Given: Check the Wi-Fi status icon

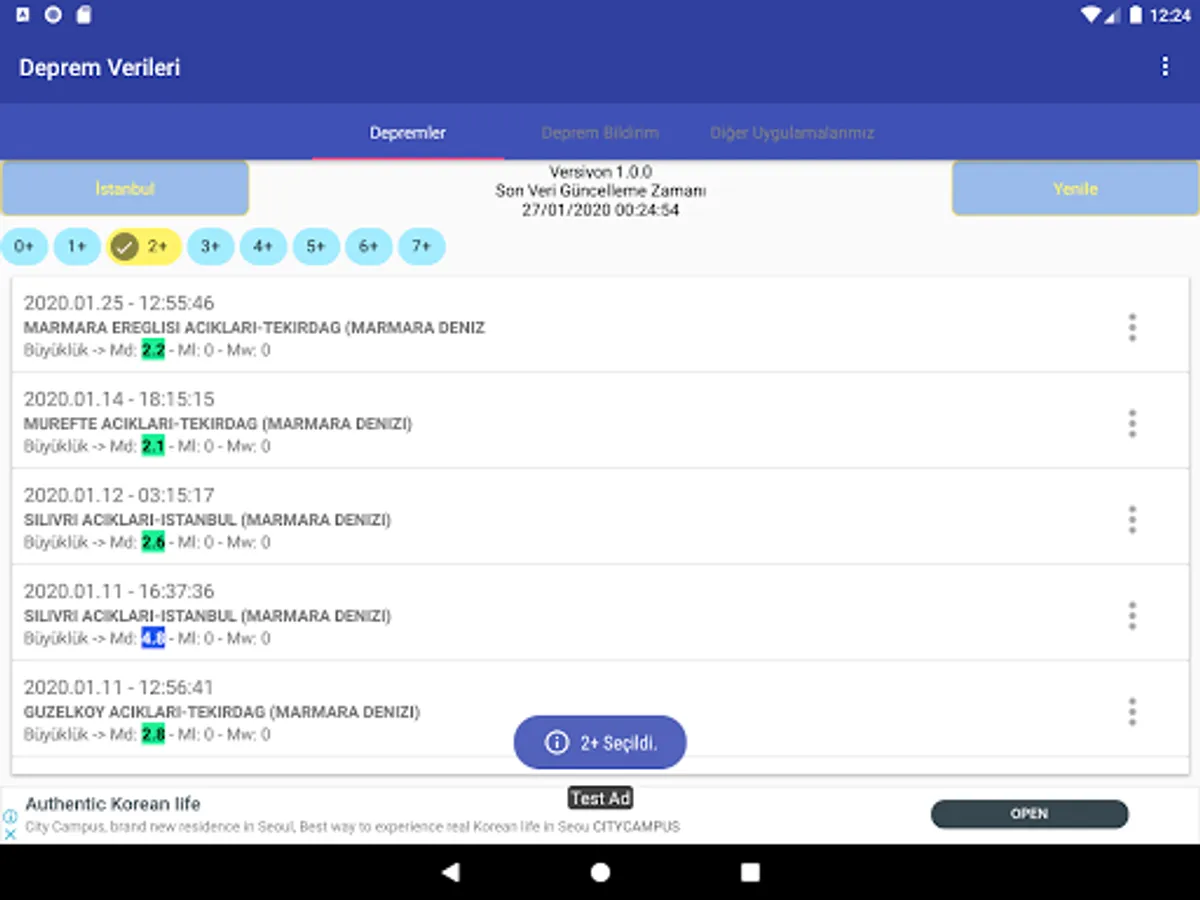Looking at the screenshot, I should coord(1091,15).
